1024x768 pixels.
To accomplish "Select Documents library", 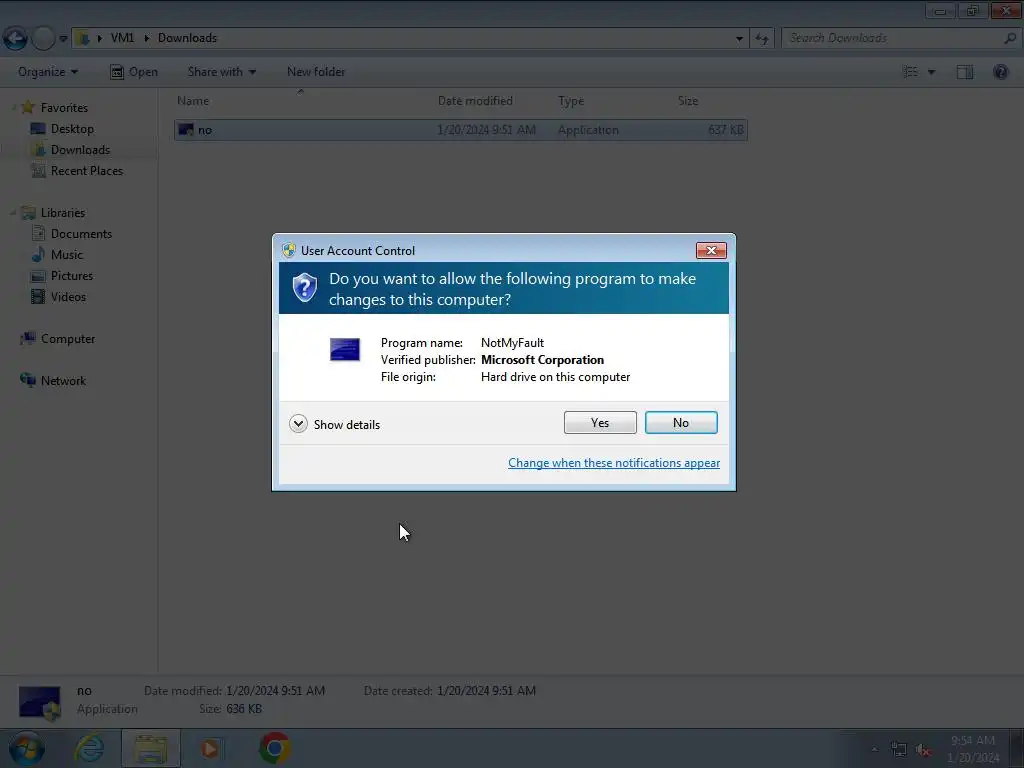I will pos(81,234).
